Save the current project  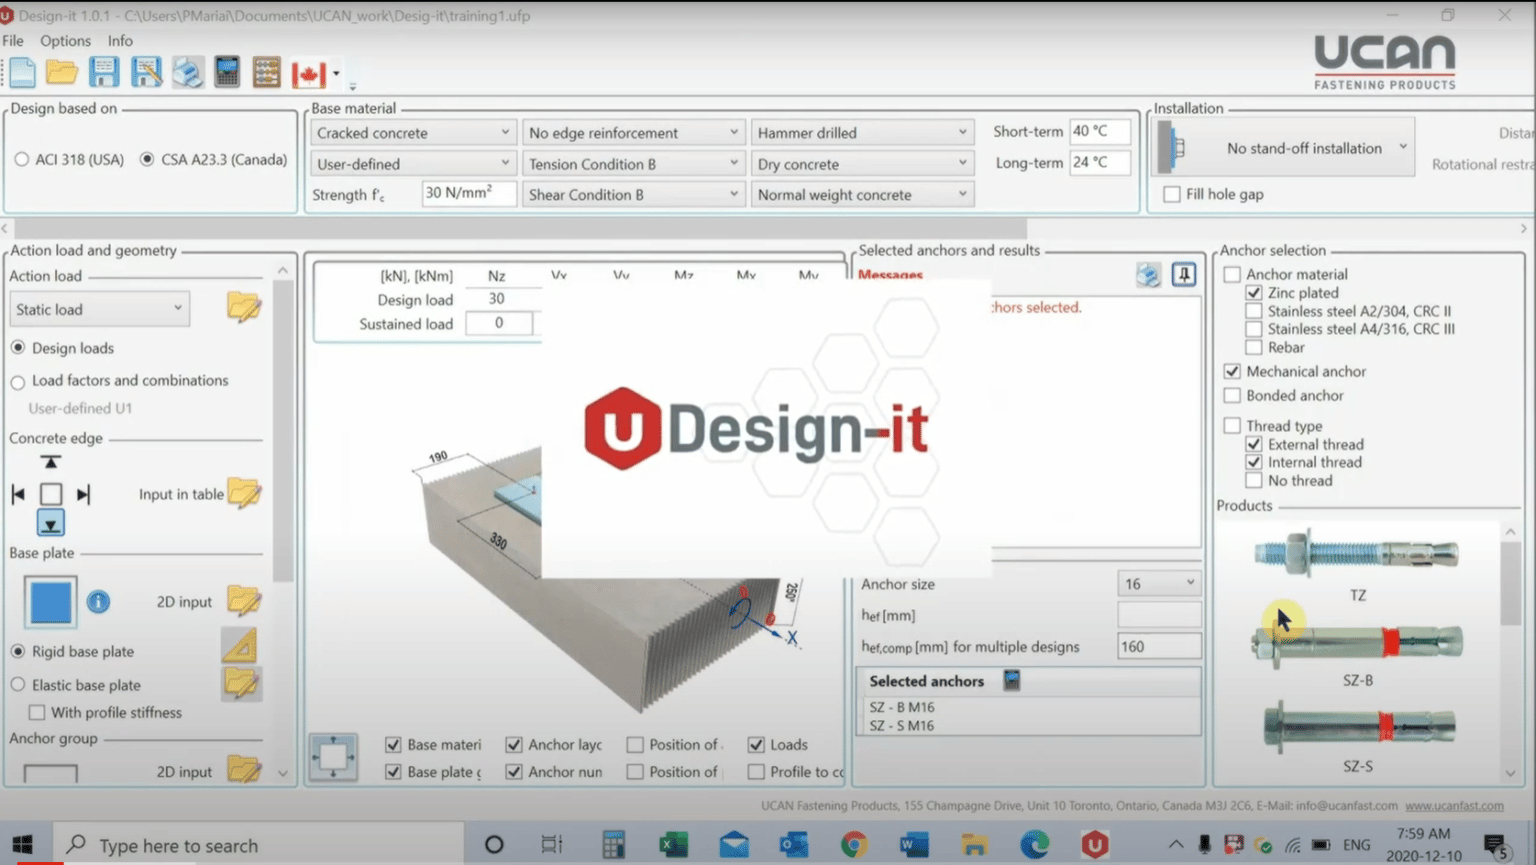(104, 72)
